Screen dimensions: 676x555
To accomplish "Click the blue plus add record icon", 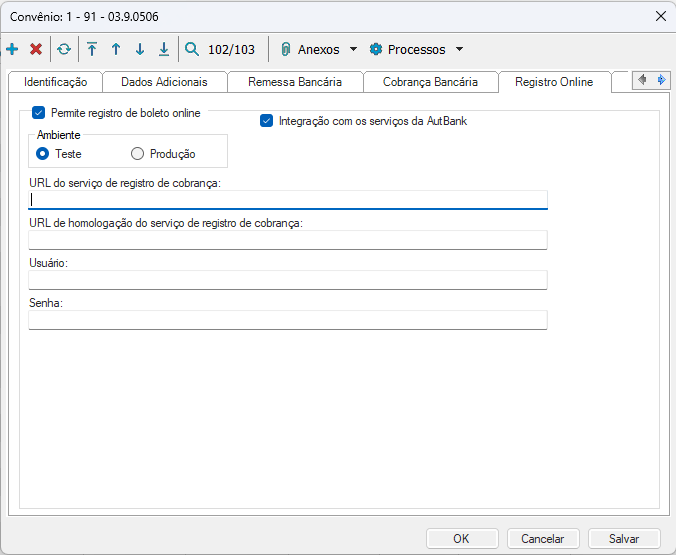I will 12,49.
